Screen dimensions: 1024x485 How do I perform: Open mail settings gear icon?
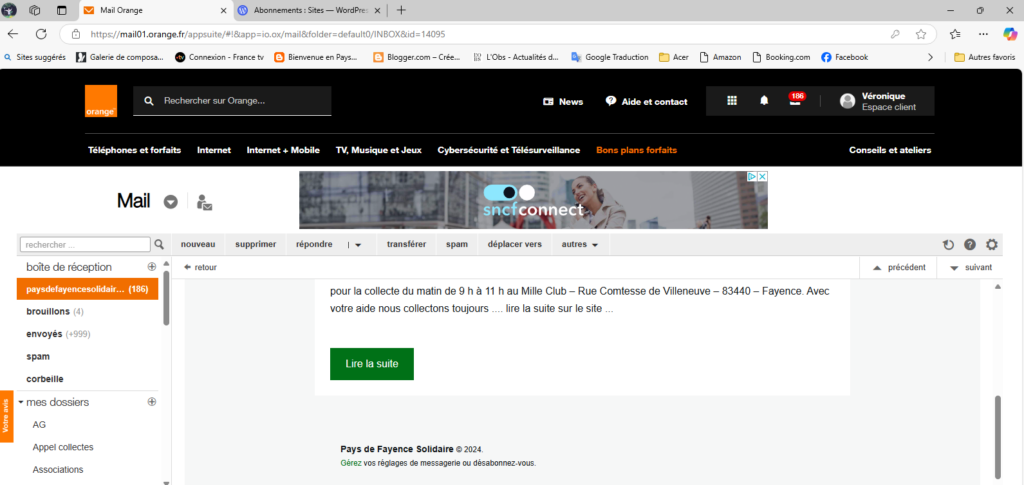tap(992, 244)
